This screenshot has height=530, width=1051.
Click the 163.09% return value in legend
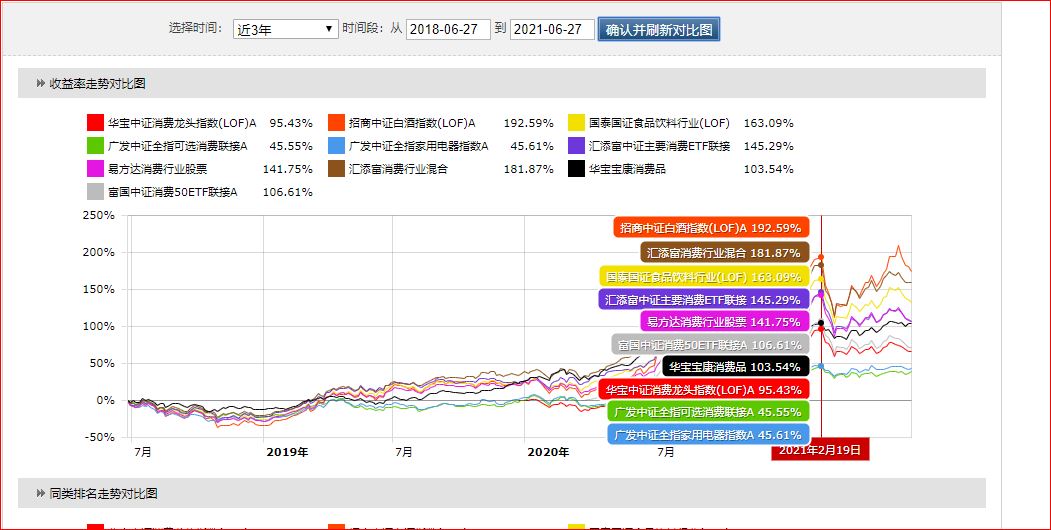(x=769, y=123)
